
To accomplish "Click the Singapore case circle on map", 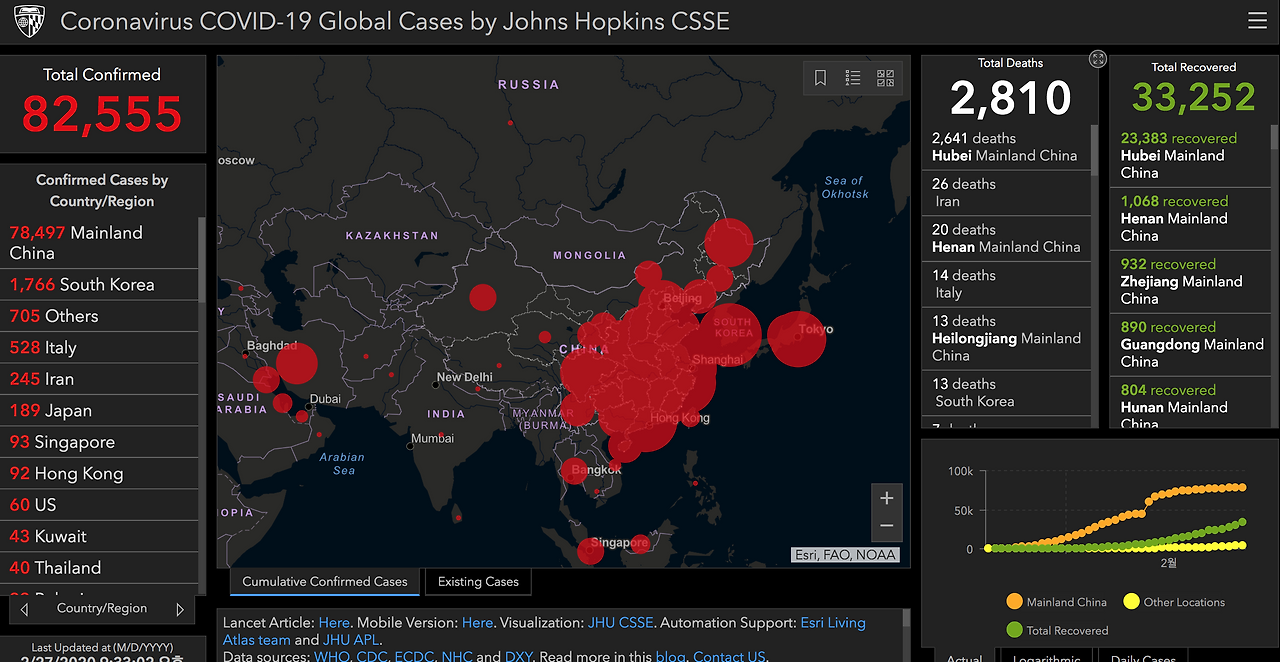I will (590, 551).
